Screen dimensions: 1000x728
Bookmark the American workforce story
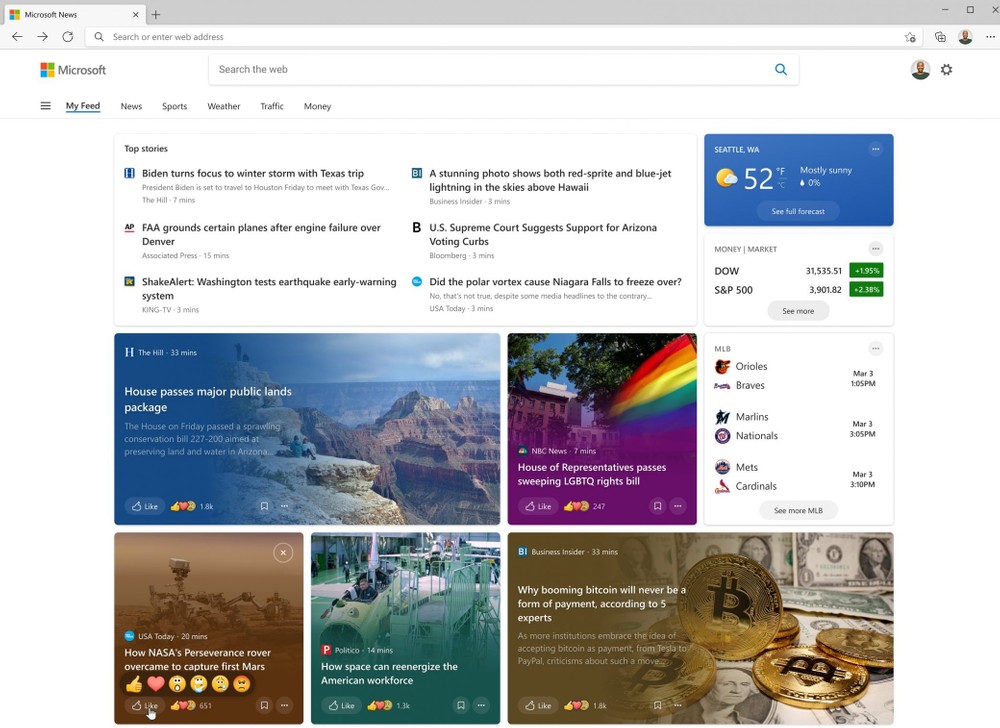pos(460,705)
